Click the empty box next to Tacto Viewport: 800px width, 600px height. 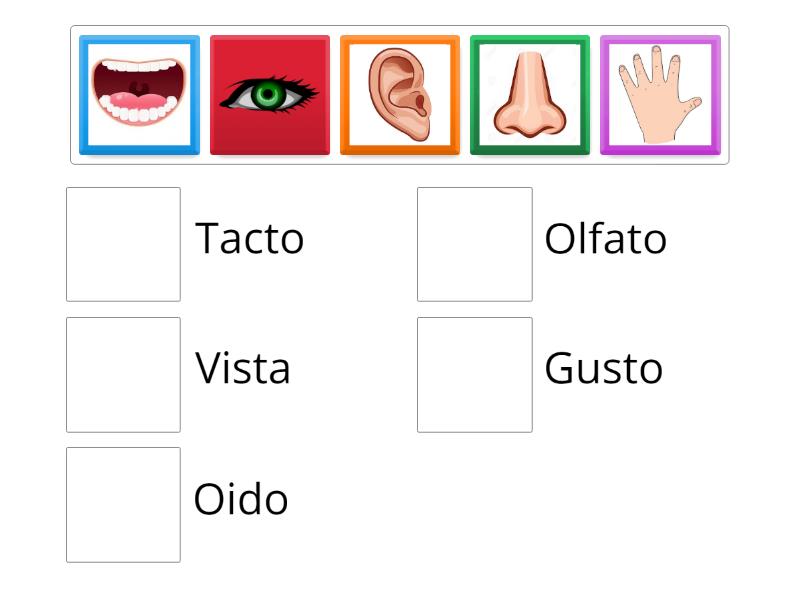[122, 243]
